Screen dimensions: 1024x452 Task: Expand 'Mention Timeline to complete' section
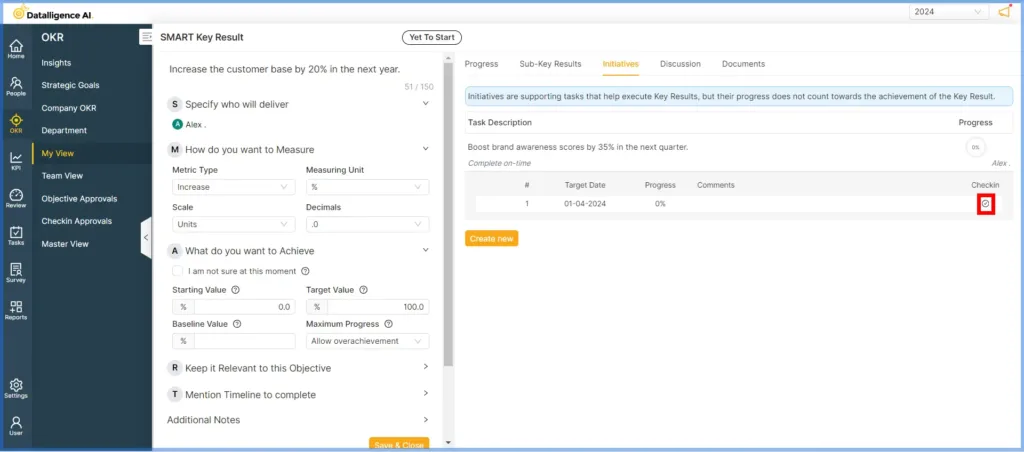pyautogui.click(x=426, y=394)
